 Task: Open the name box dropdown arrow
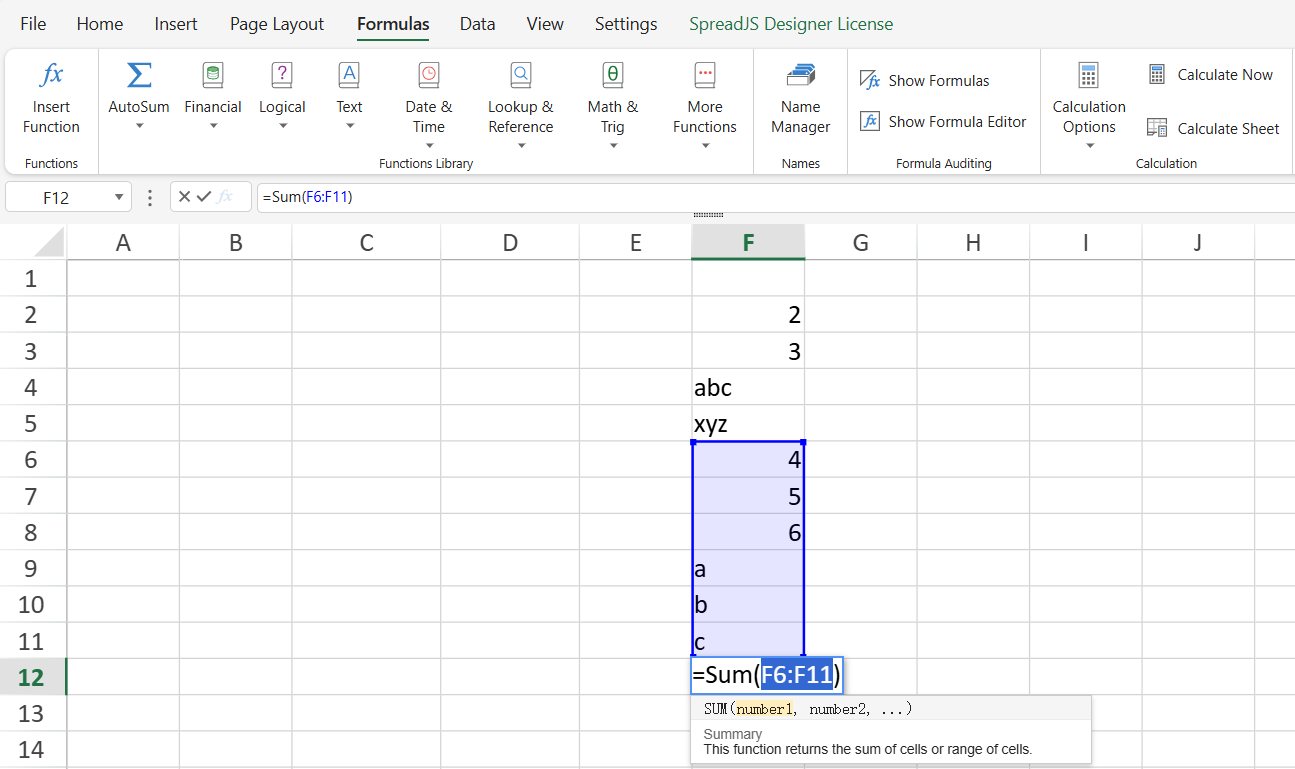(x=119, y=197)
